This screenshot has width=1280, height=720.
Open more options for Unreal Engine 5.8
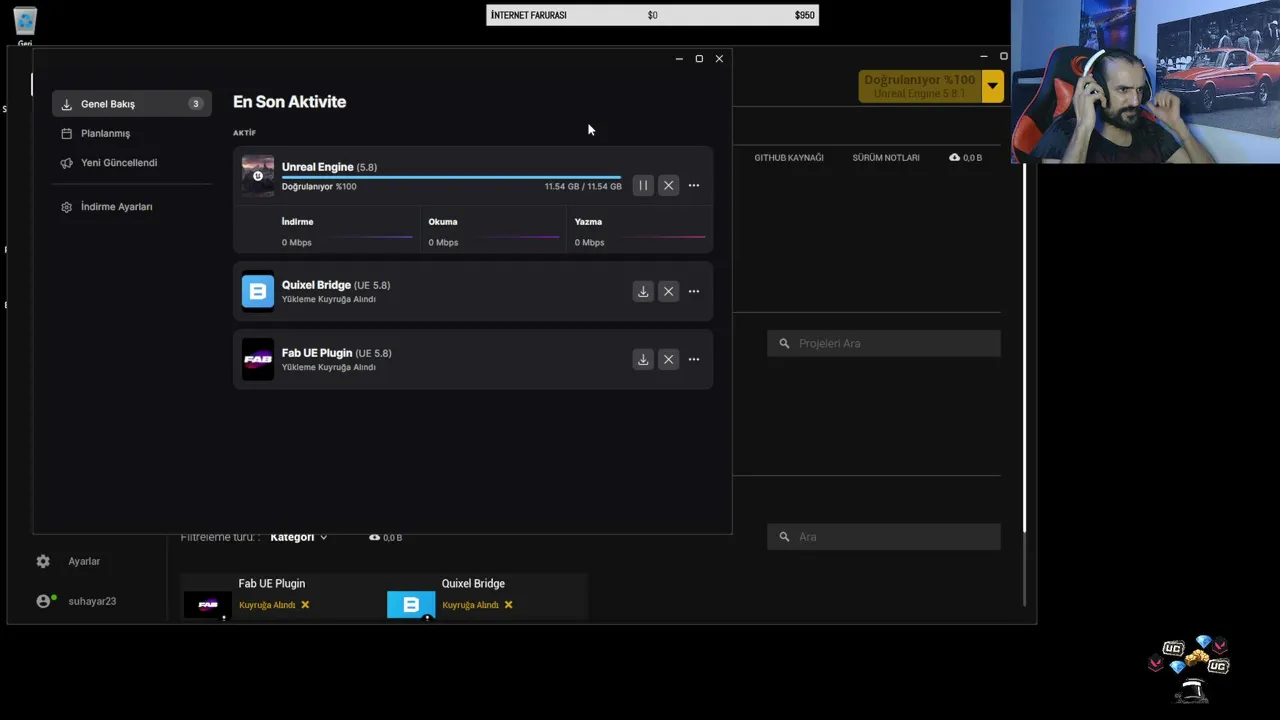click(694, 185)
